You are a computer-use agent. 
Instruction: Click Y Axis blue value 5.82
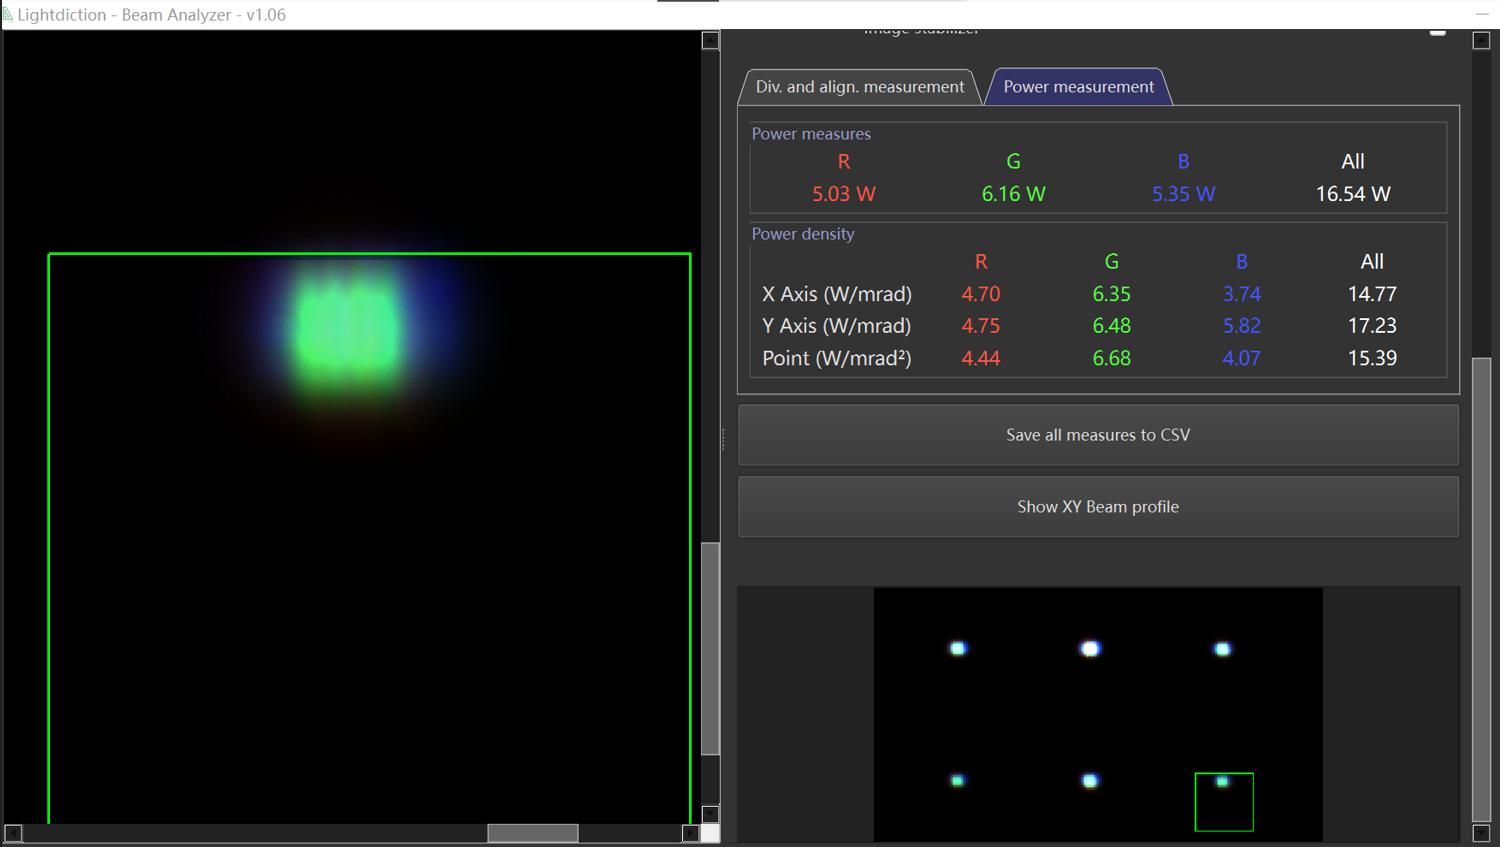1242,326
